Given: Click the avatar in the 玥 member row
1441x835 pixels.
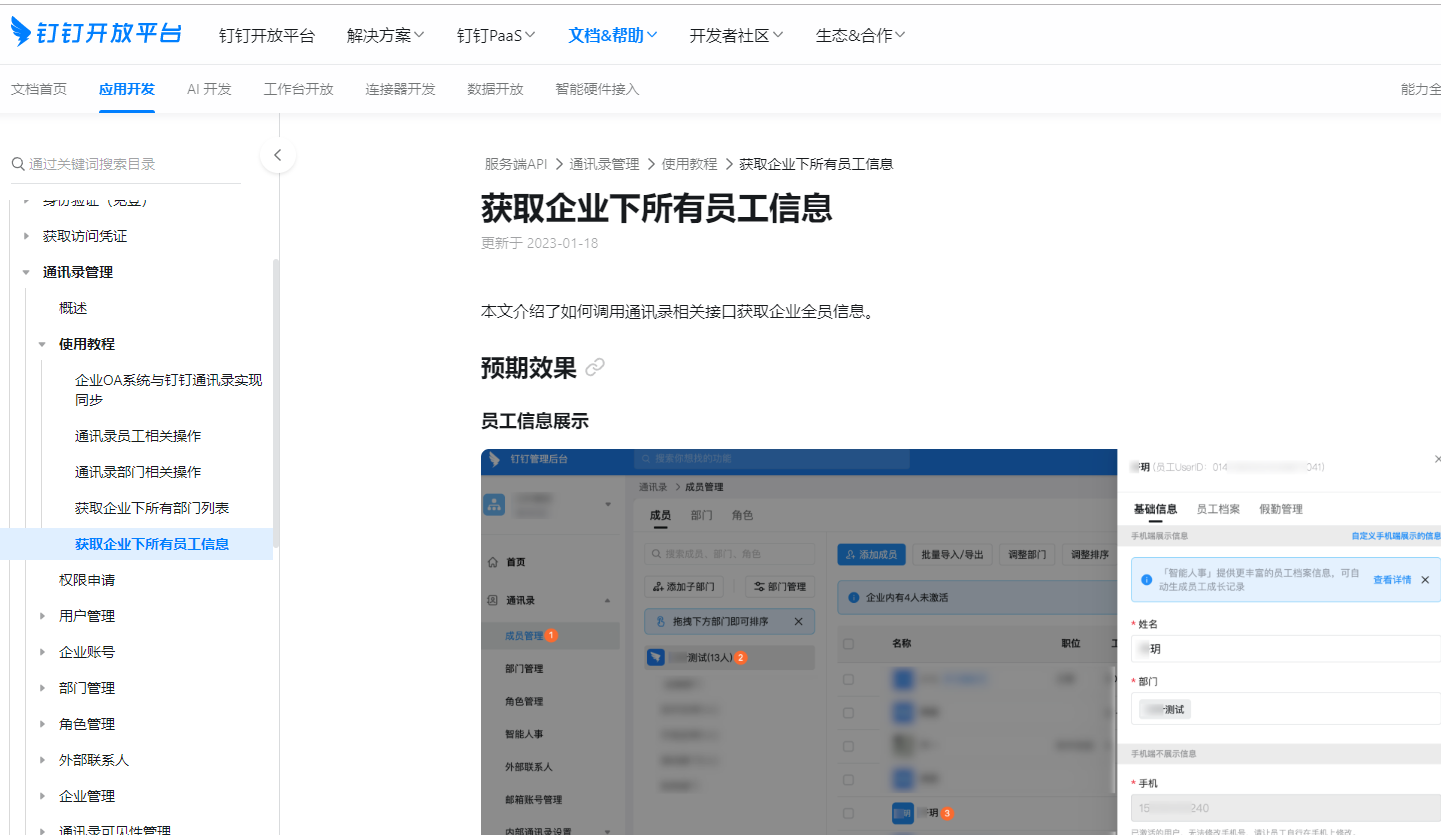Looking at the screenshot, I should coord(903,813).
